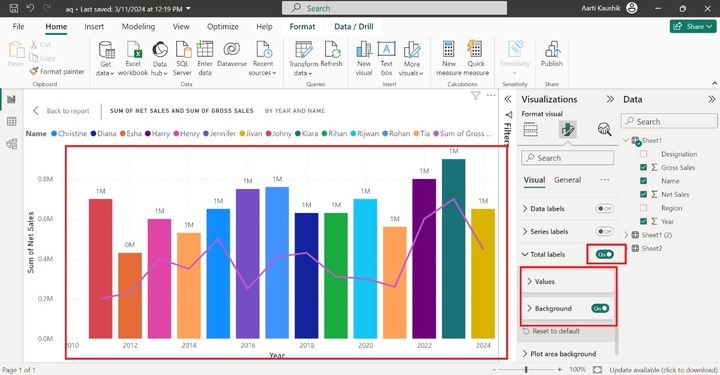Create a Quick measure

[x=476, y=58]
